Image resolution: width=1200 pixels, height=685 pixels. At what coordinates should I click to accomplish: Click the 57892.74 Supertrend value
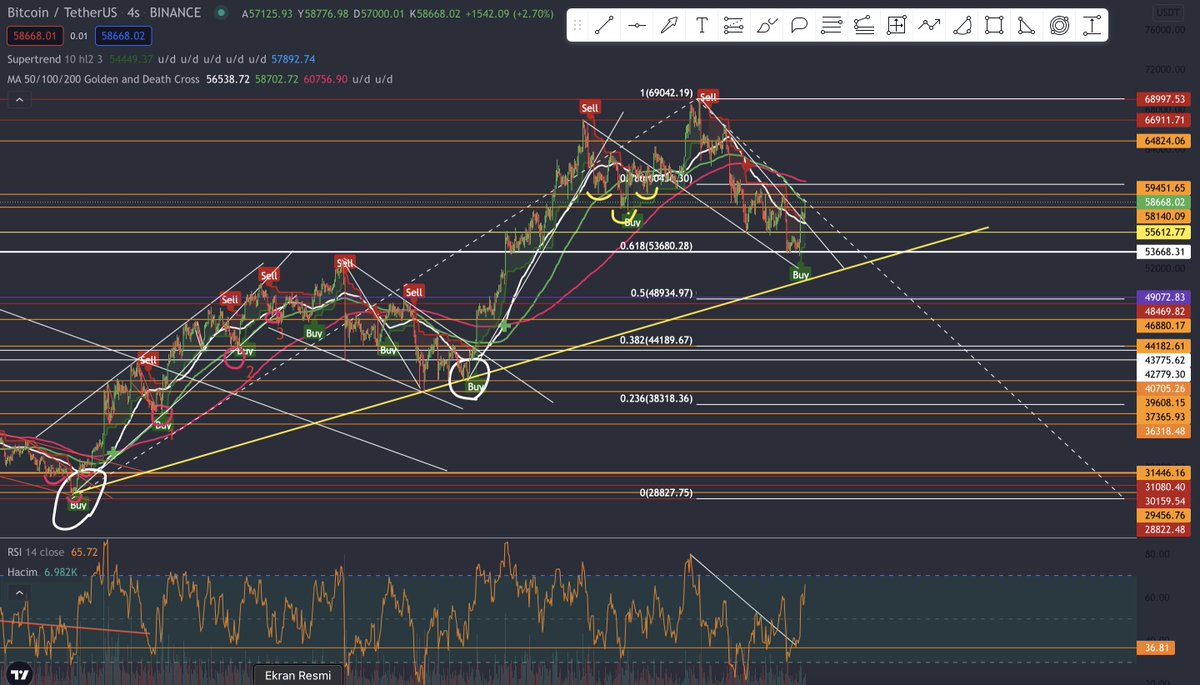pyautogui.click(x=294, y=59)
